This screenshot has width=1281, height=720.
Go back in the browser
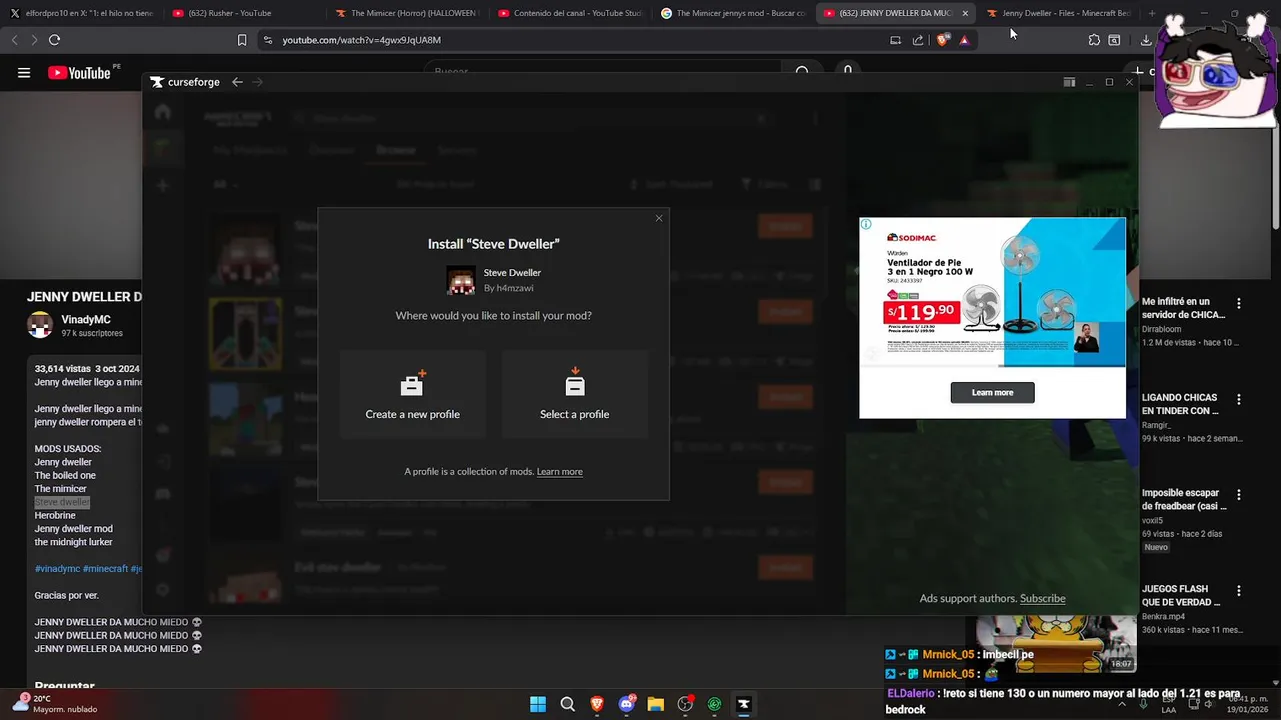(x=14, y=40)
